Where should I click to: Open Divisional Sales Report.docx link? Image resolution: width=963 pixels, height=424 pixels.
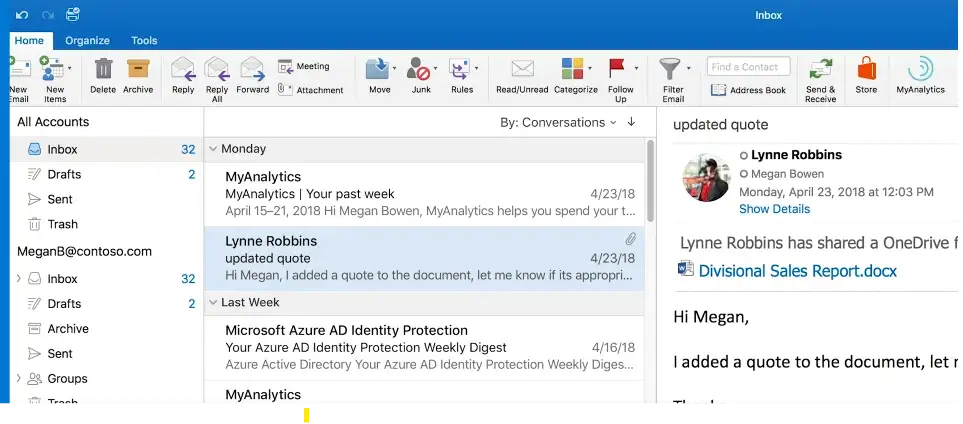tap(797, 271)
